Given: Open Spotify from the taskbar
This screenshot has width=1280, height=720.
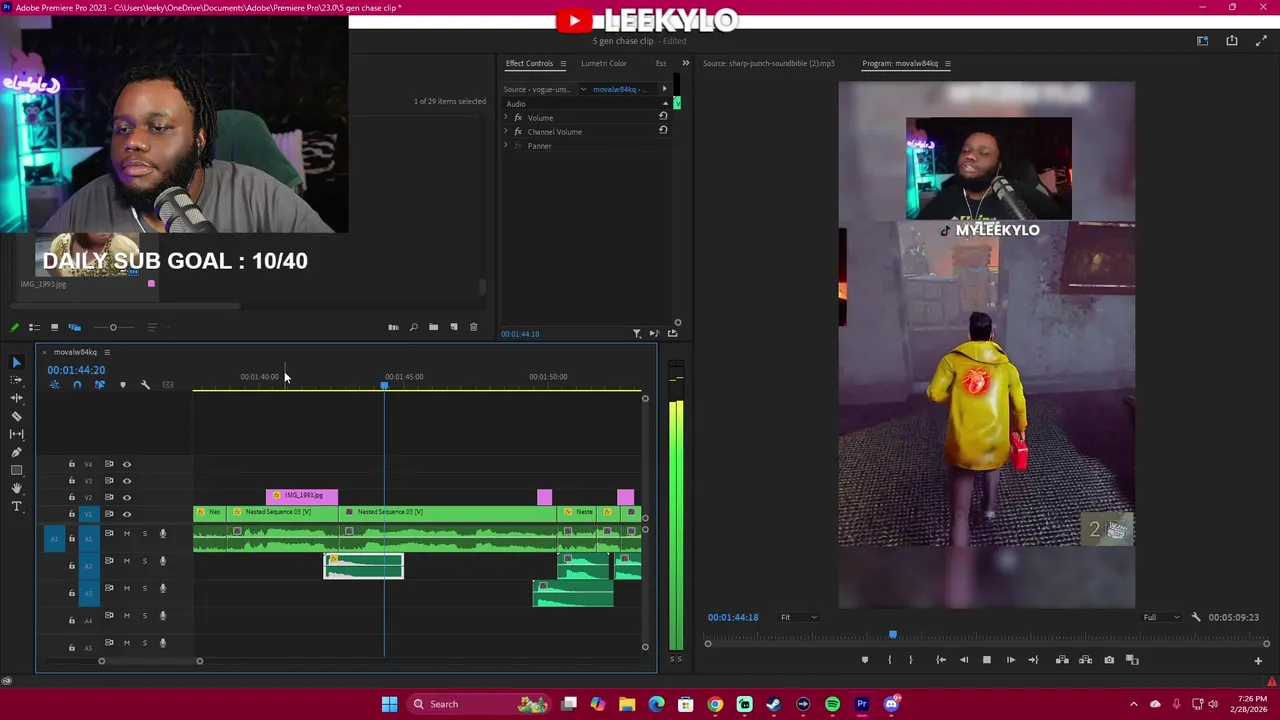Looking at the screenshot, I should click(x=832, y=704).
